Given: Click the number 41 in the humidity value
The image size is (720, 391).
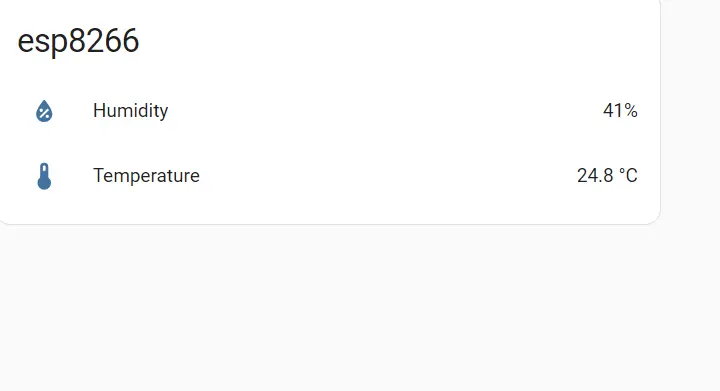Looking at the screenshot, I should coord(613,111).
